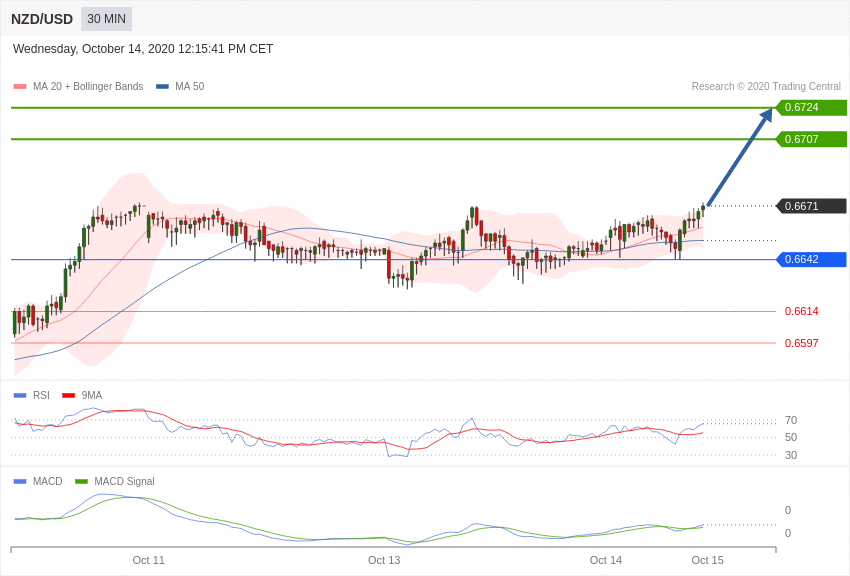
Task: Click the blue 0.6642 pivot price tag
Action: click(811, 260)
